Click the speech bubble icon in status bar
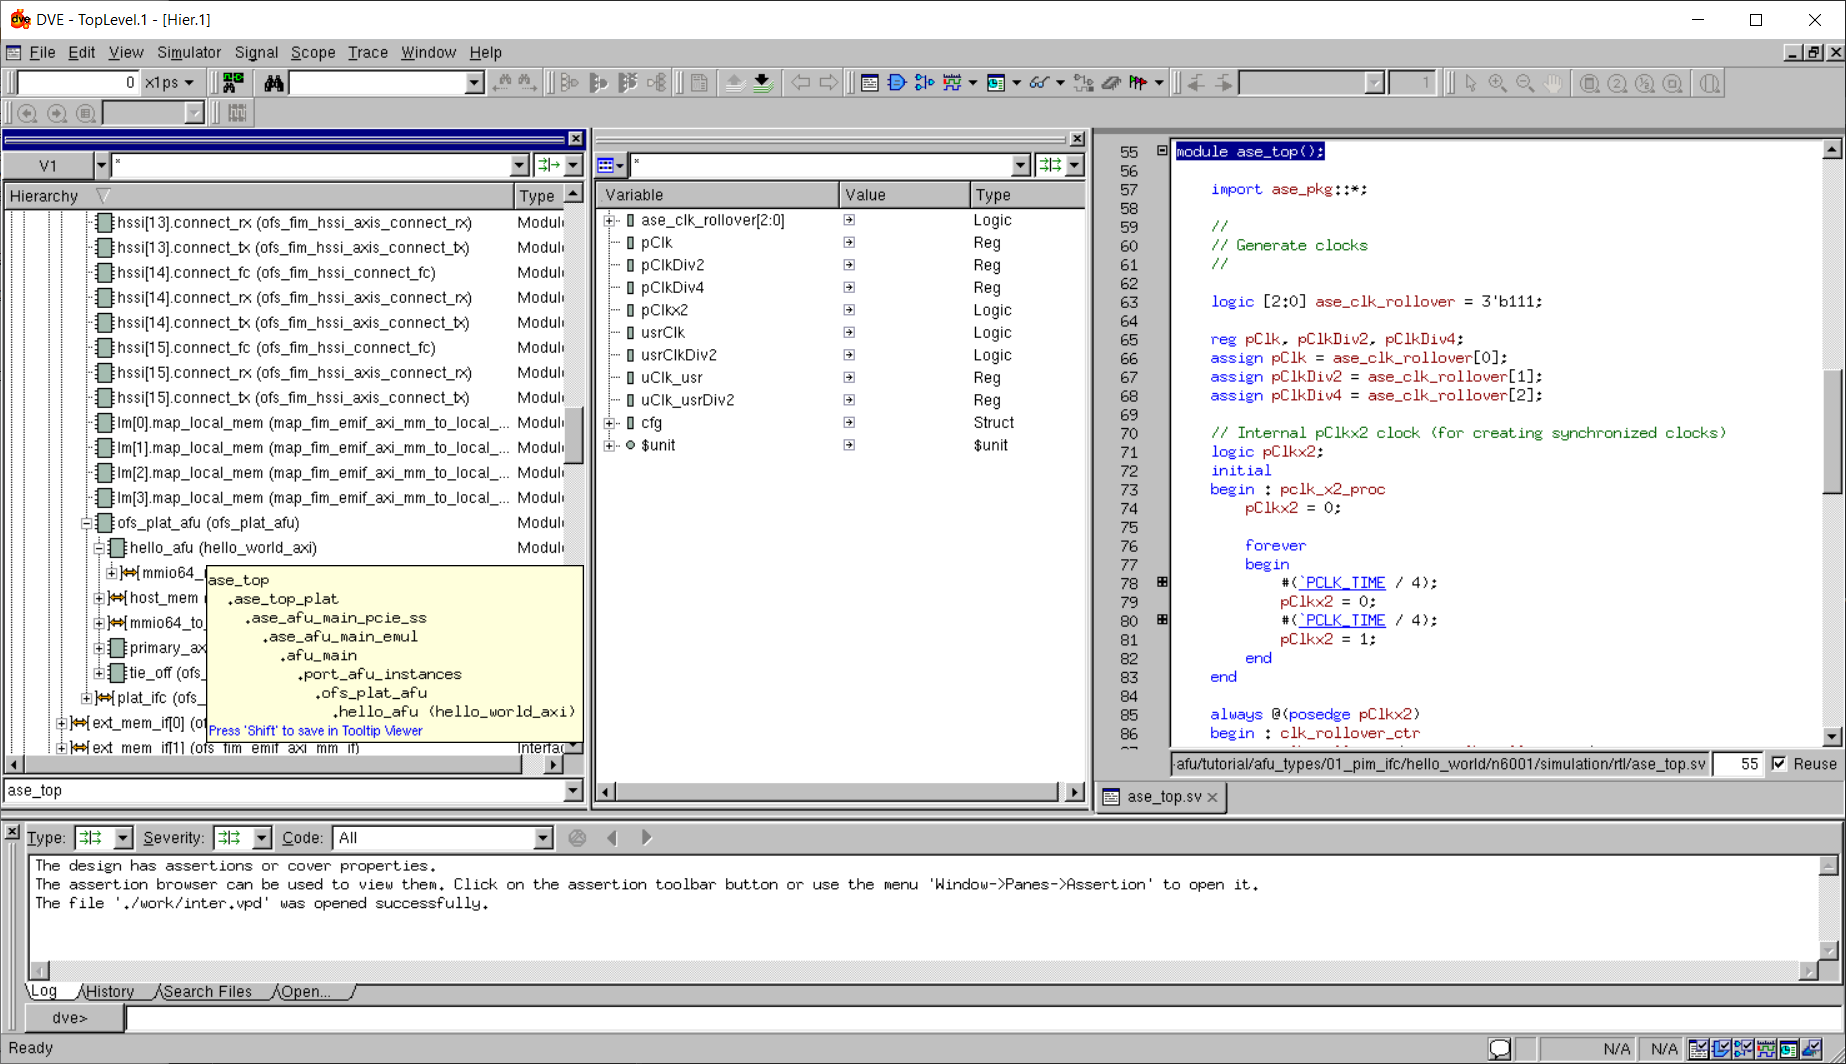The height and width of the screenshot is (1064, 1846). (x=1499, y=1048)
